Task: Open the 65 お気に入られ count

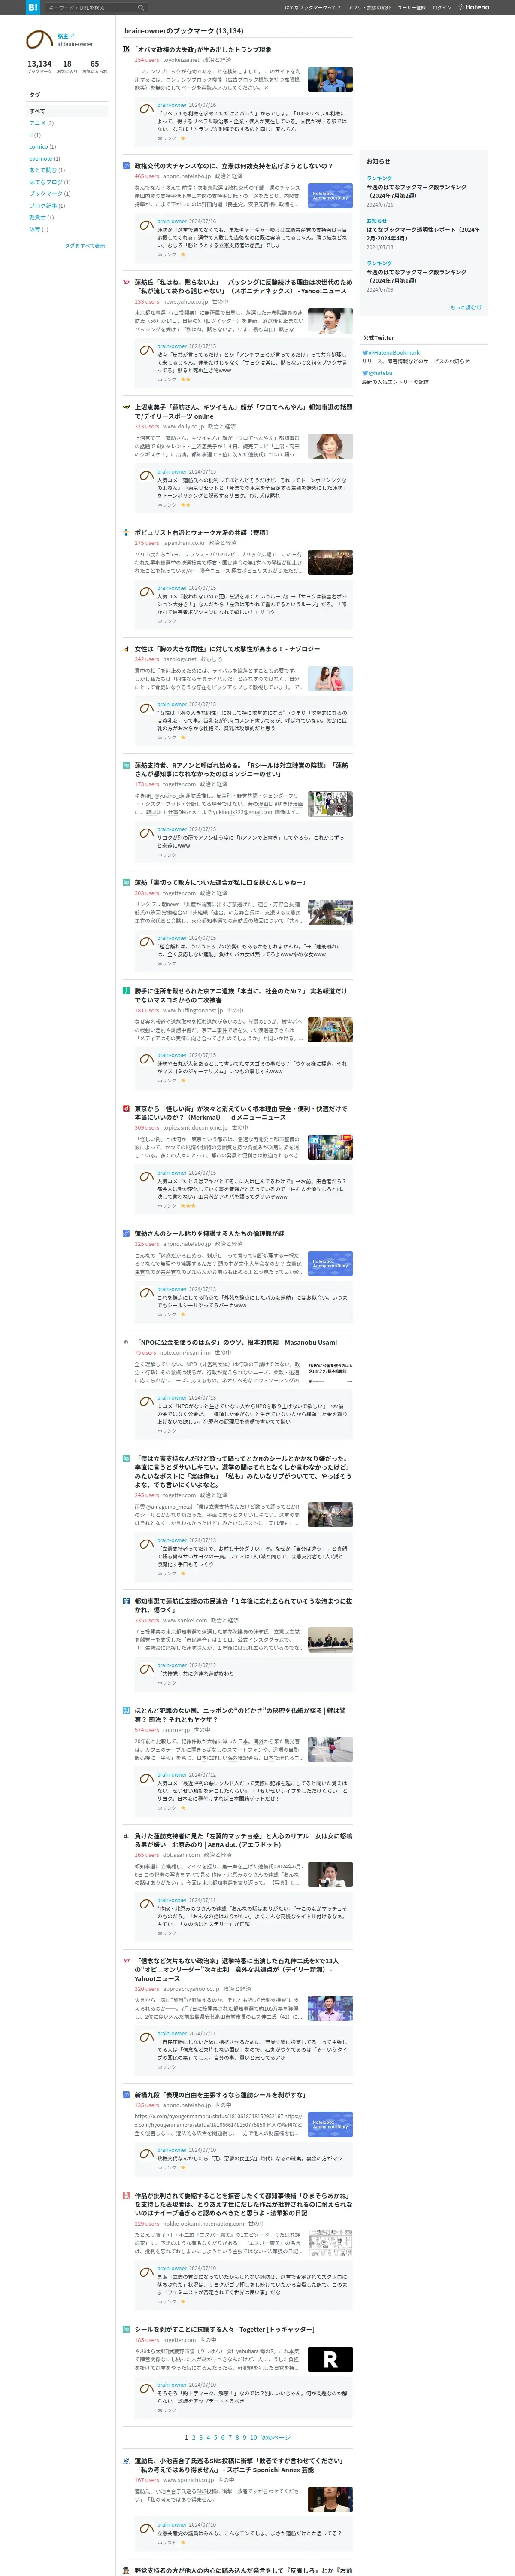Action: [x=95, y=66]
